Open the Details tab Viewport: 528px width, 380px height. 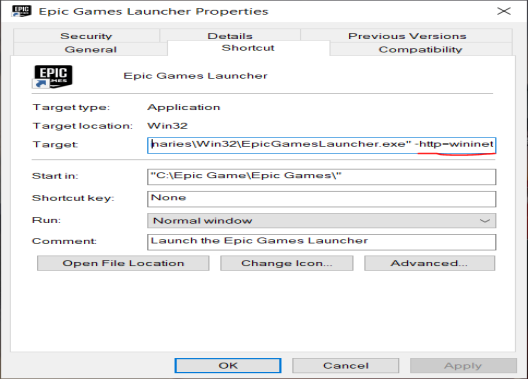click(230, 36)
